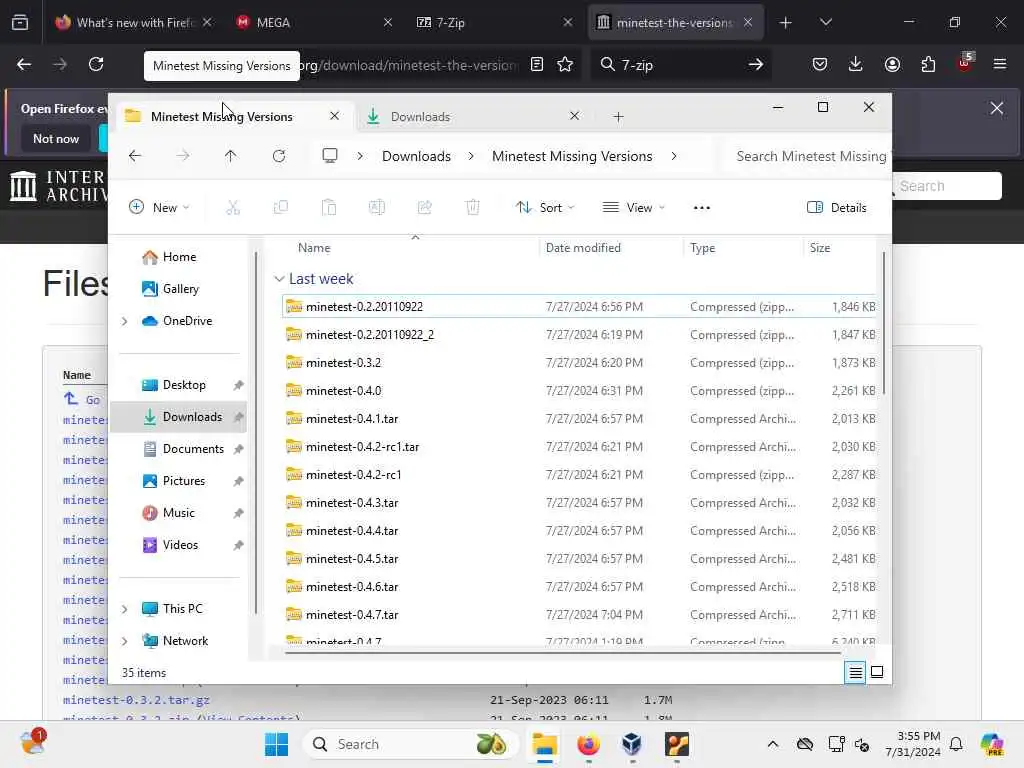The height and width of the screenshot is (768, 1024).
Task: Click the Share icon in Explorer toolbar
Action: (x=424, y=208)
